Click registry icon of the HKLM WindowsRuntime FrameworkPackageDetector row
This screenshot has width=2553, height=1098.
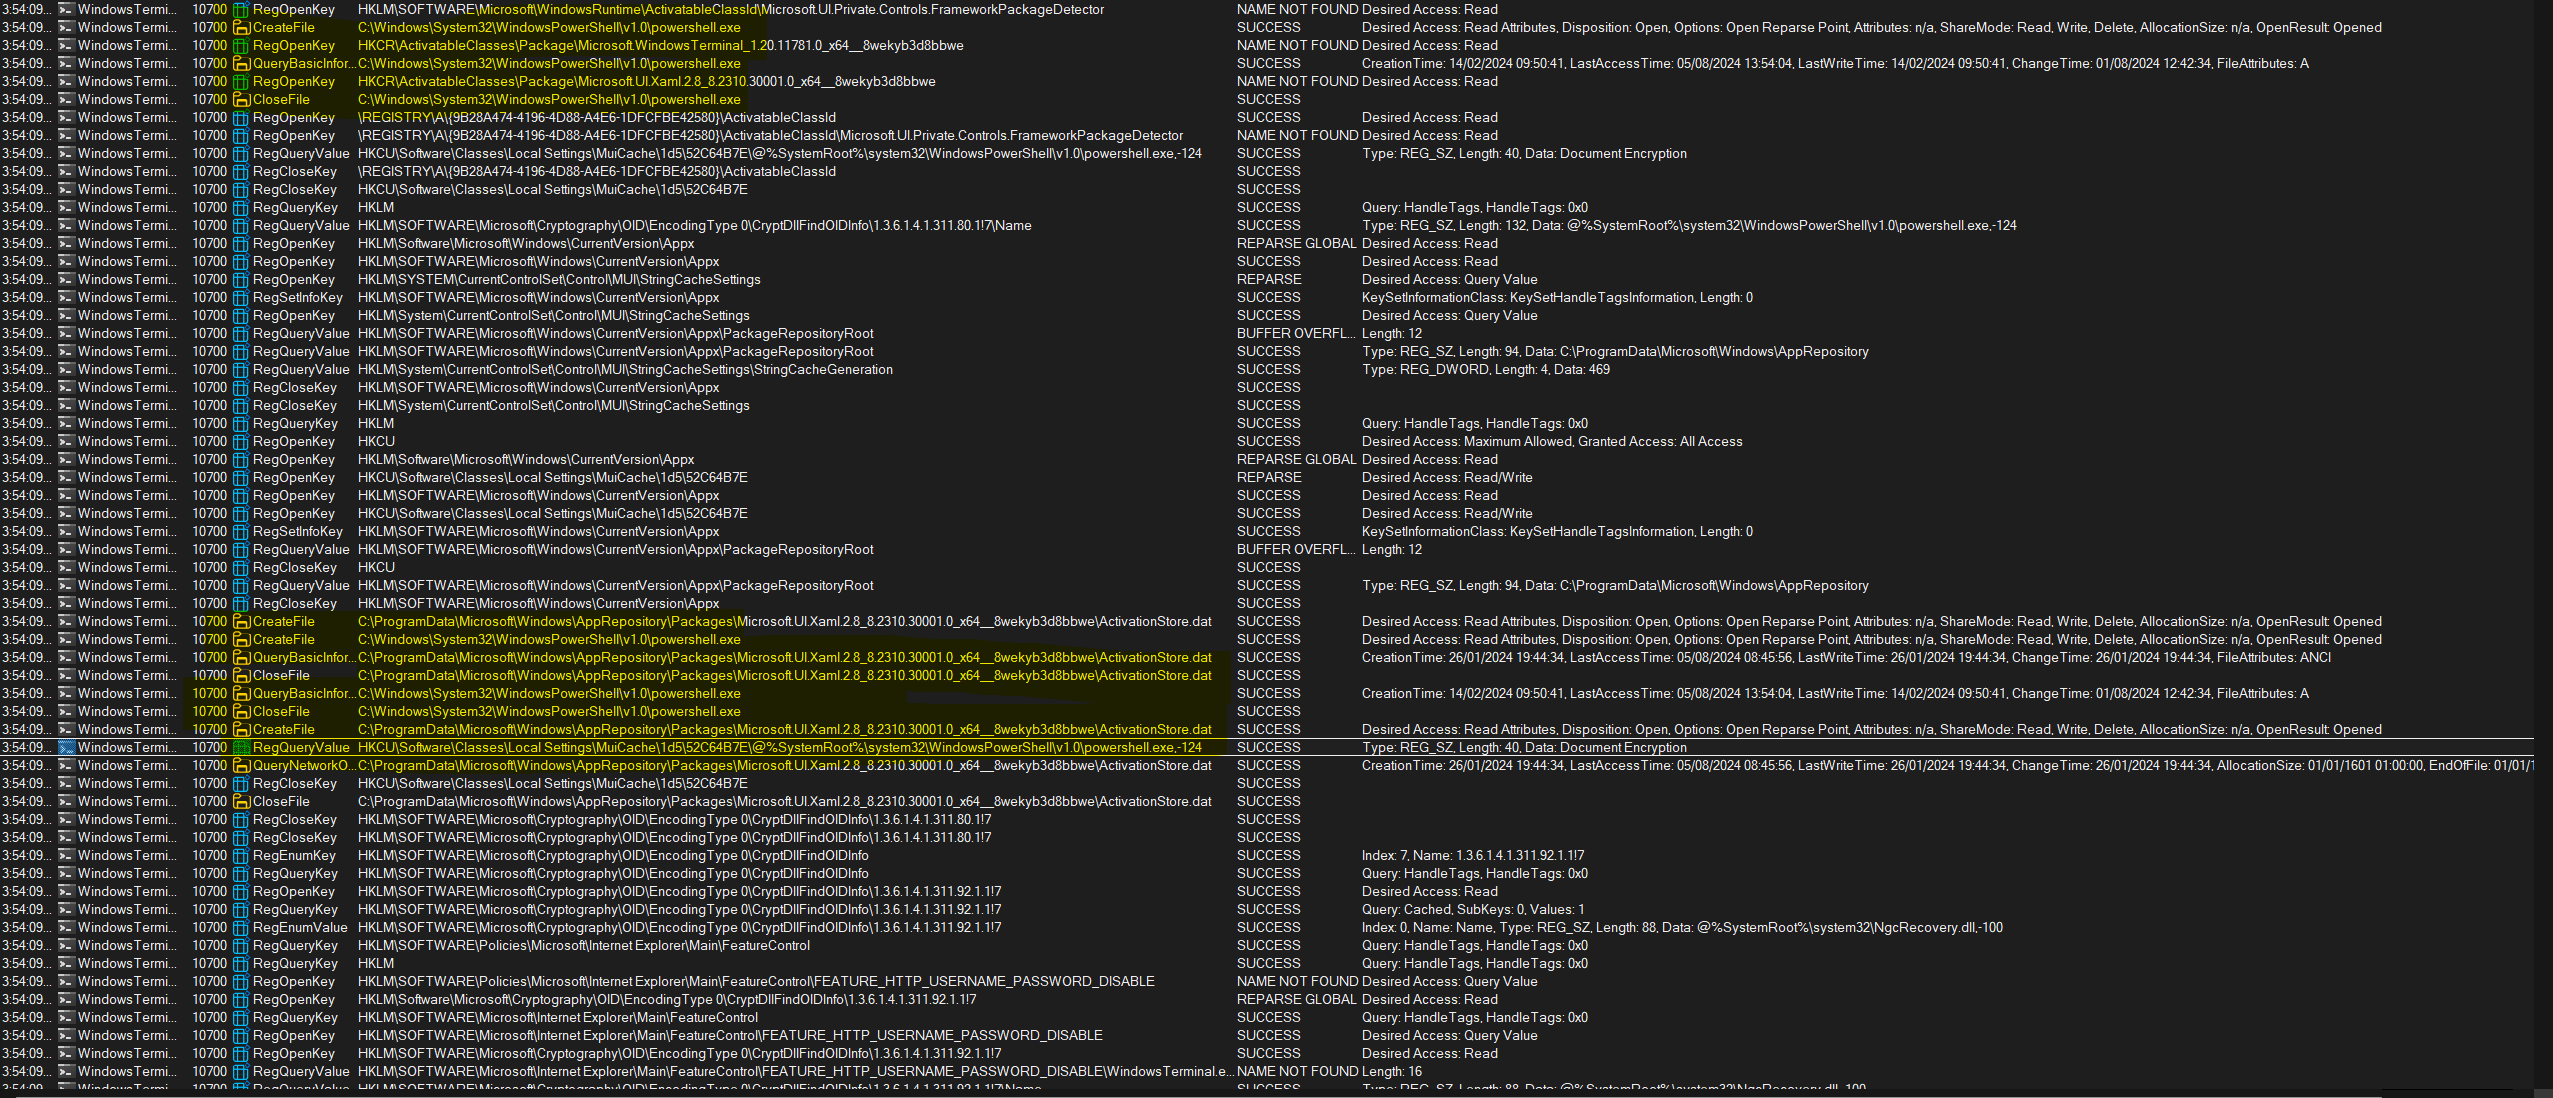[x=241, y=9]
